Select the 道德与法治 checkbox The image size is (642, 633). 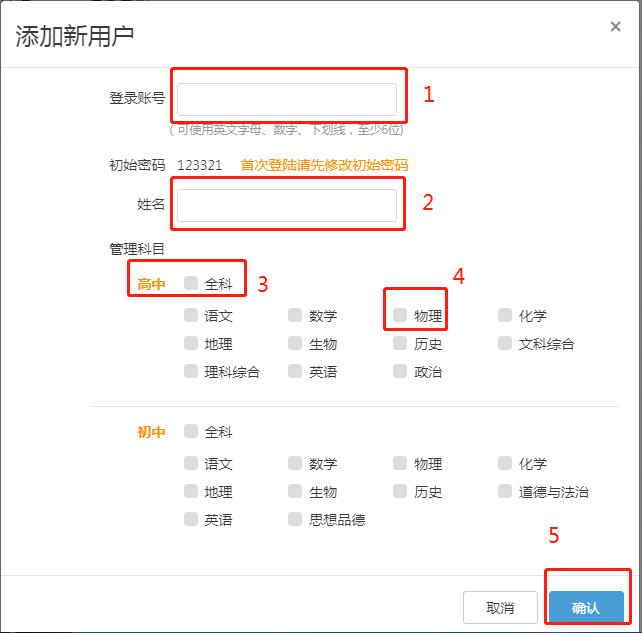505,492
